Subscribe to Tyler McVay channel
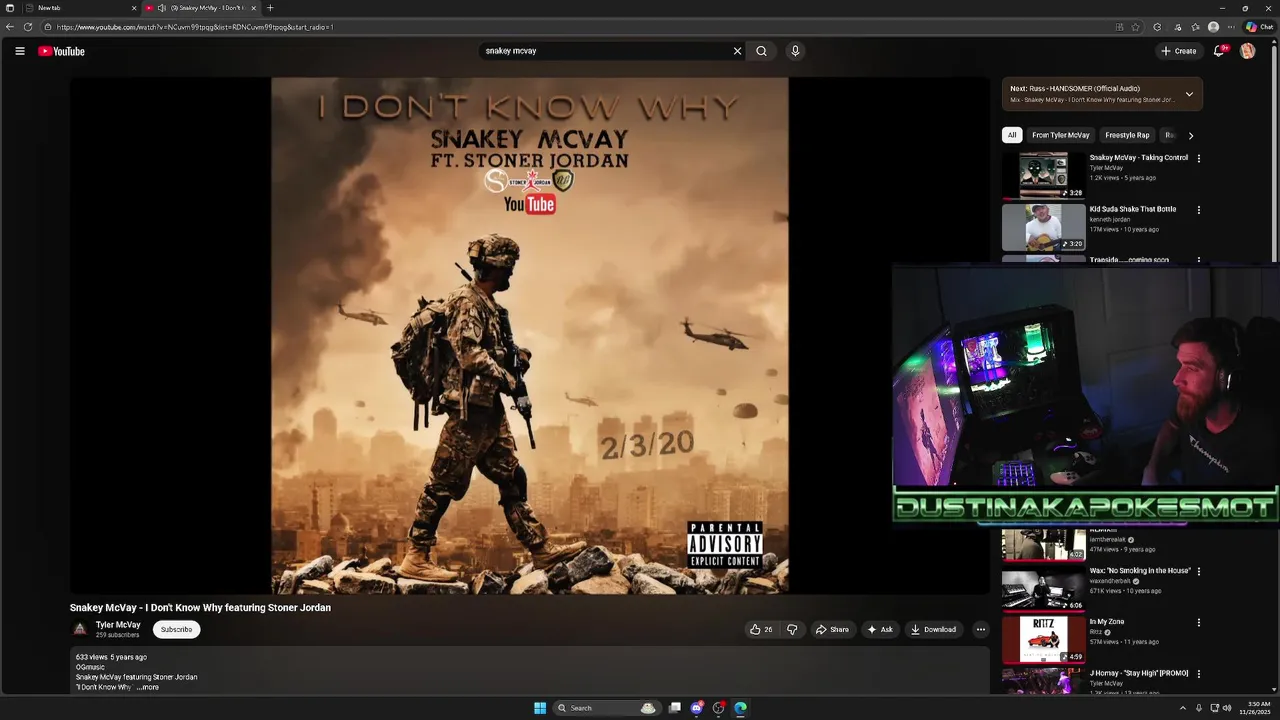 177,630
